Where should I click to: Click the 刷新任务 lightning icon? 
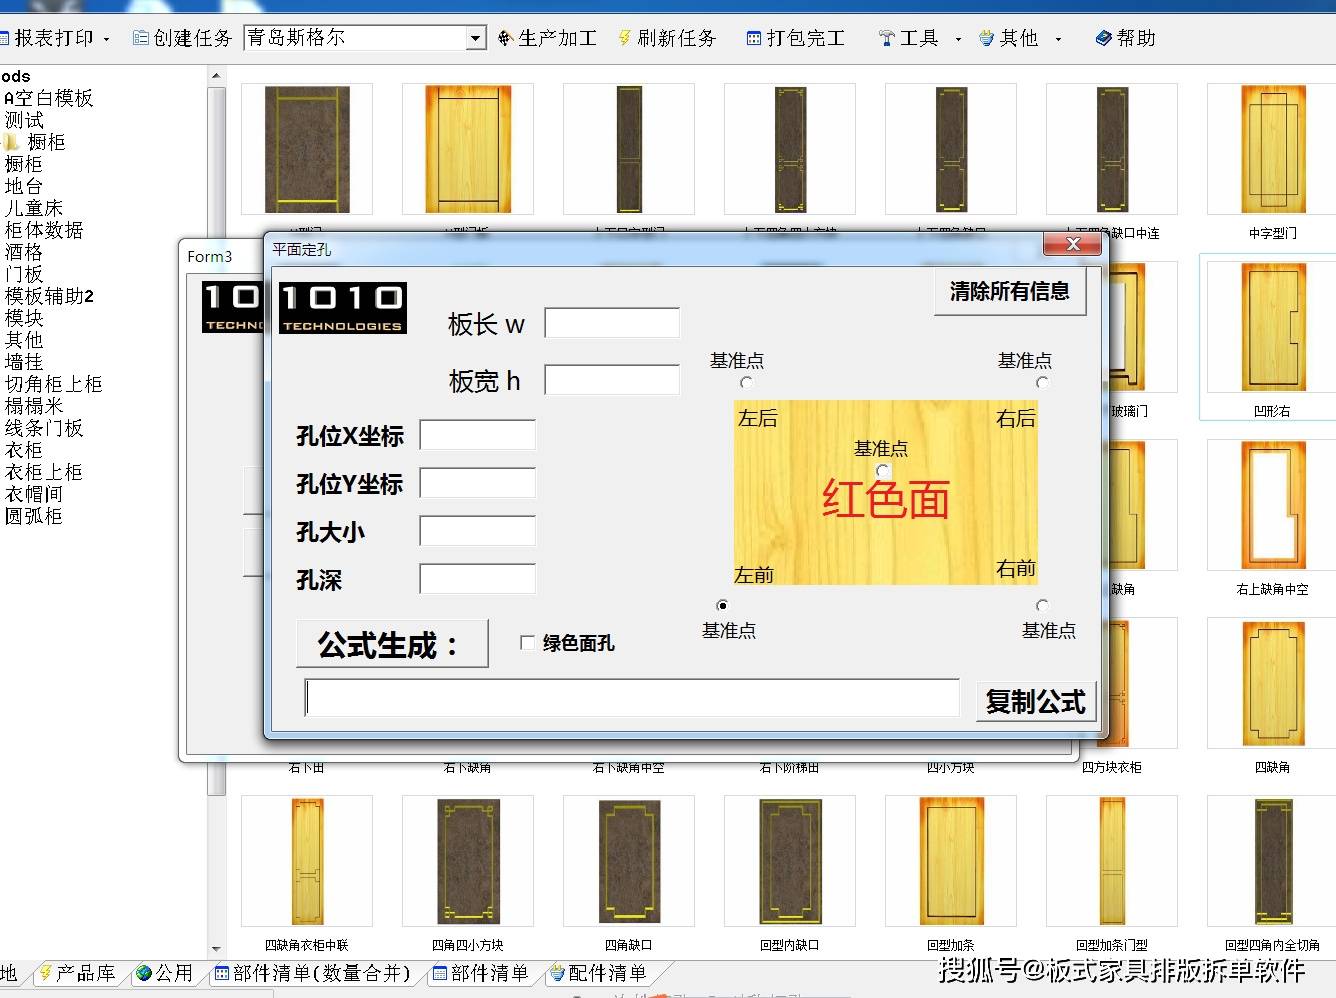[625, 38]
